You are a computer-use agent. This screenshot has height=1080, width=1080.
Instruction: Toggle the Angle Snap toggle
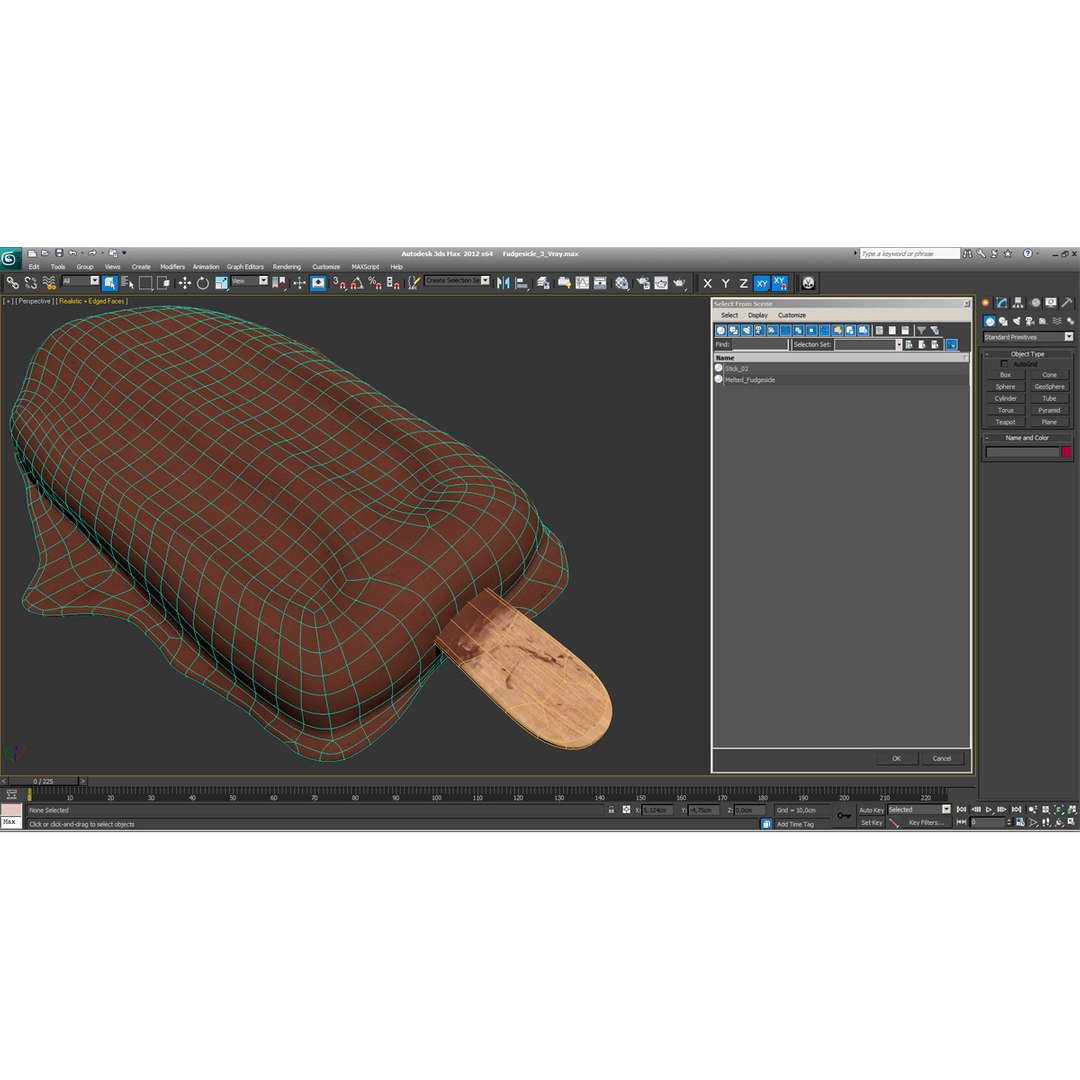tap(357, 283)
